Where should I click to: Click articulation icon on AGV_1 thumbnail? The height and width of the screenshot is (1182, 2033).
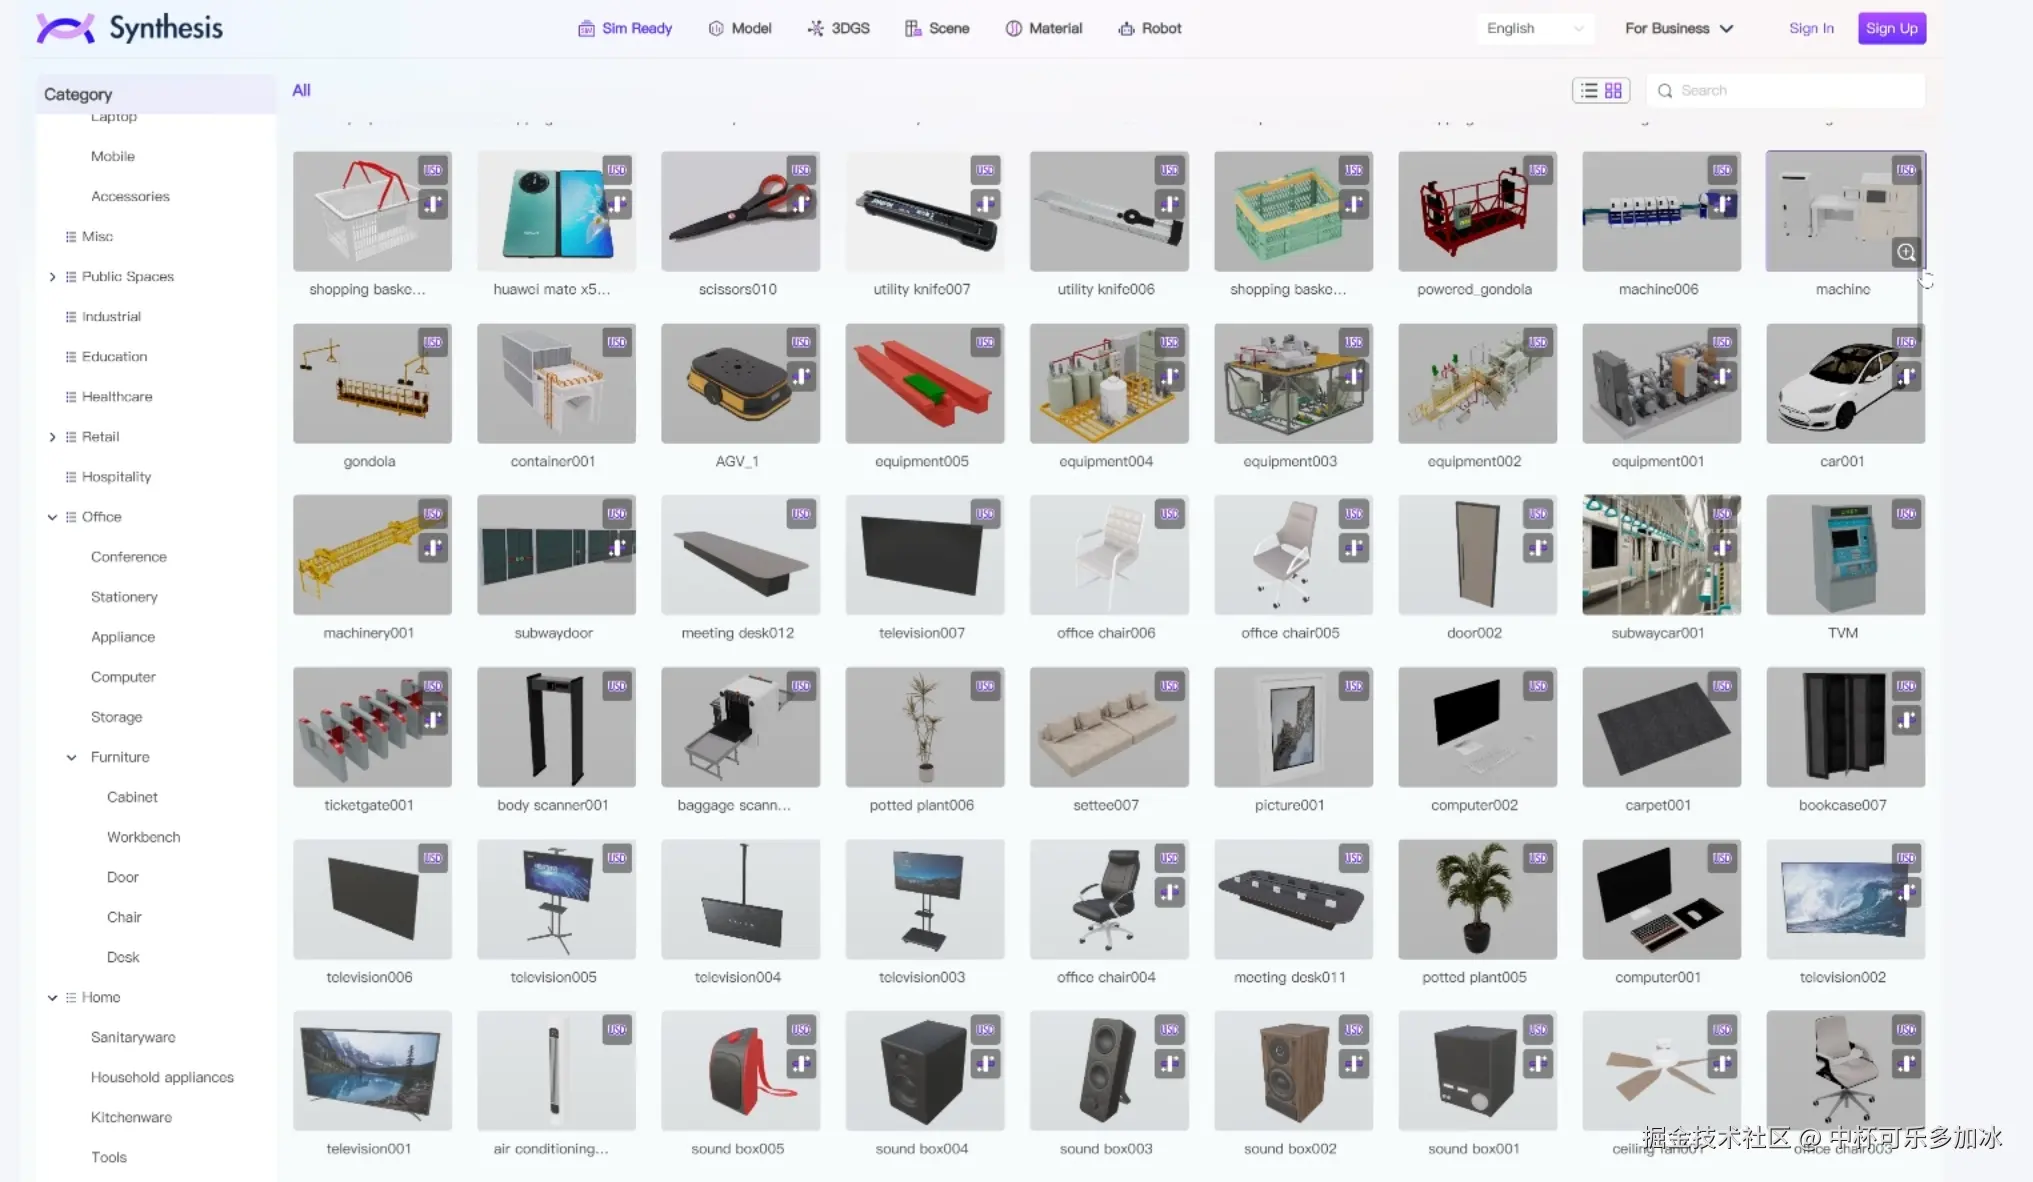801,377
